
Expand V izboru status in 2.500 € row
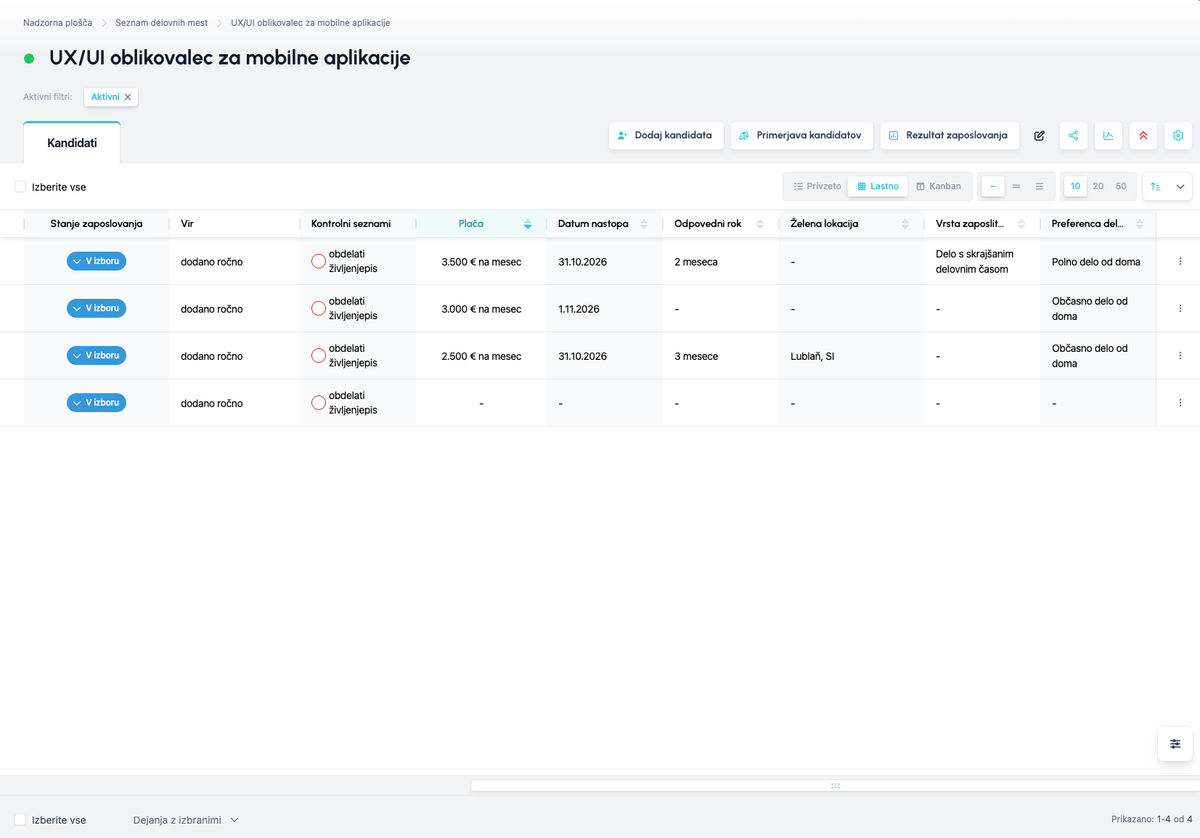point(96,355)
